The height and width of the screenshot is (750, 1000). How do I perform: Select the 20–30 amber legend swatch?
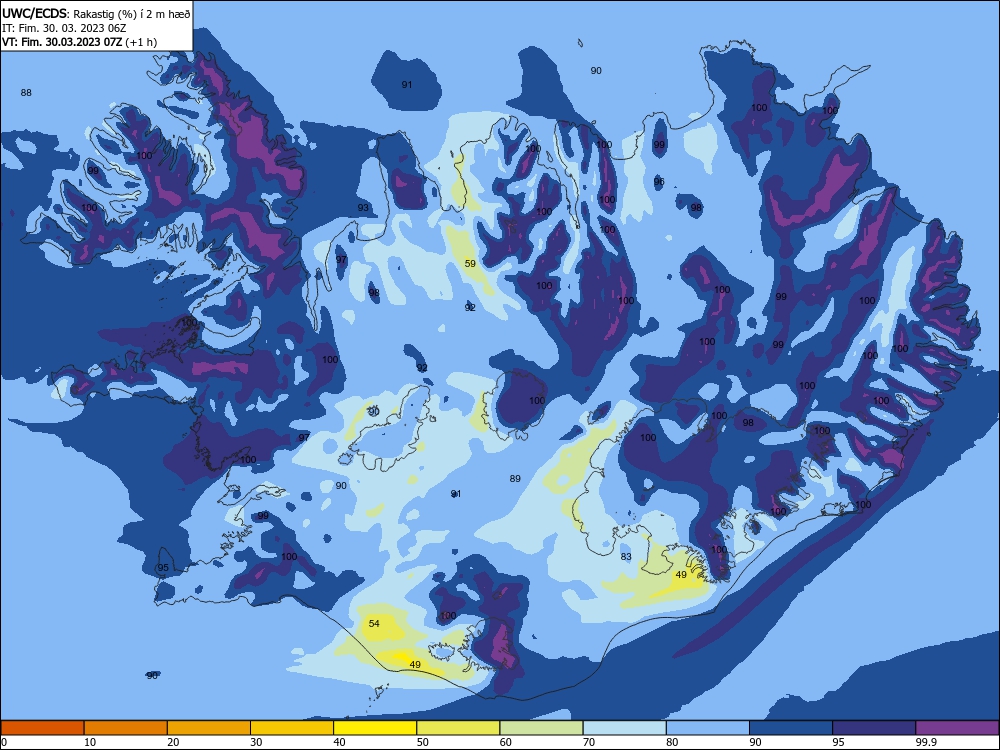click(209, 728)
